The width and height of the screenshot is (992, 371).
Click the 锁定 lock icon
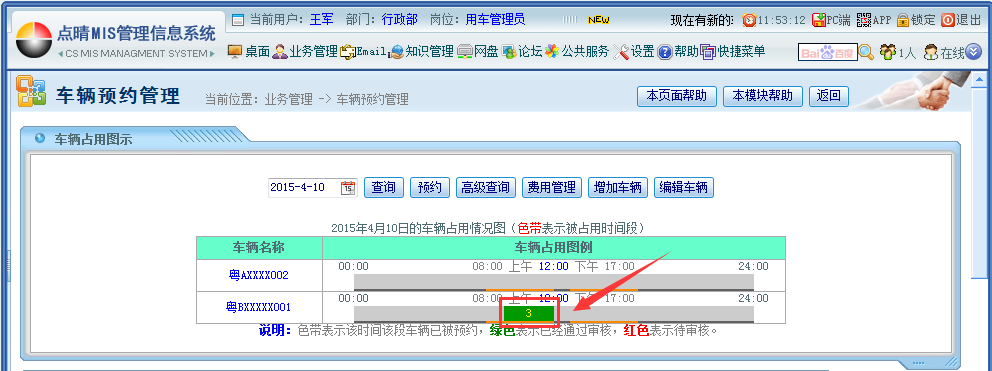pyautogui.click(x=903, y=20)
